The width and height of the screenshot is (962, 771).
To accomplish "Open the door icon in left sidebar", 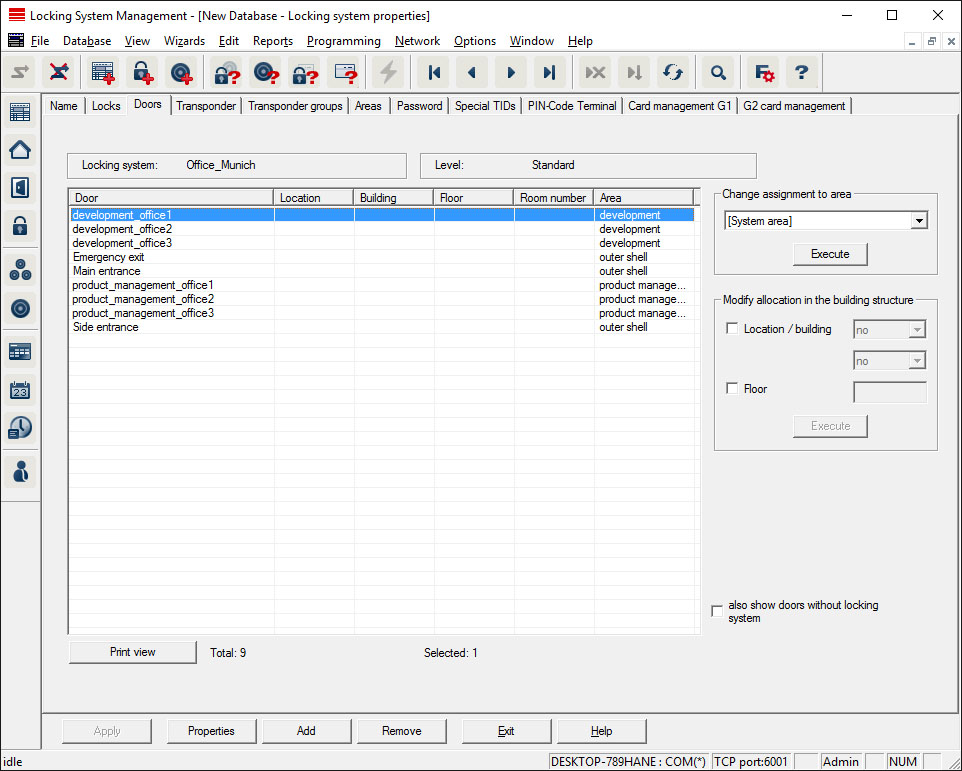I will coord(20,188).
